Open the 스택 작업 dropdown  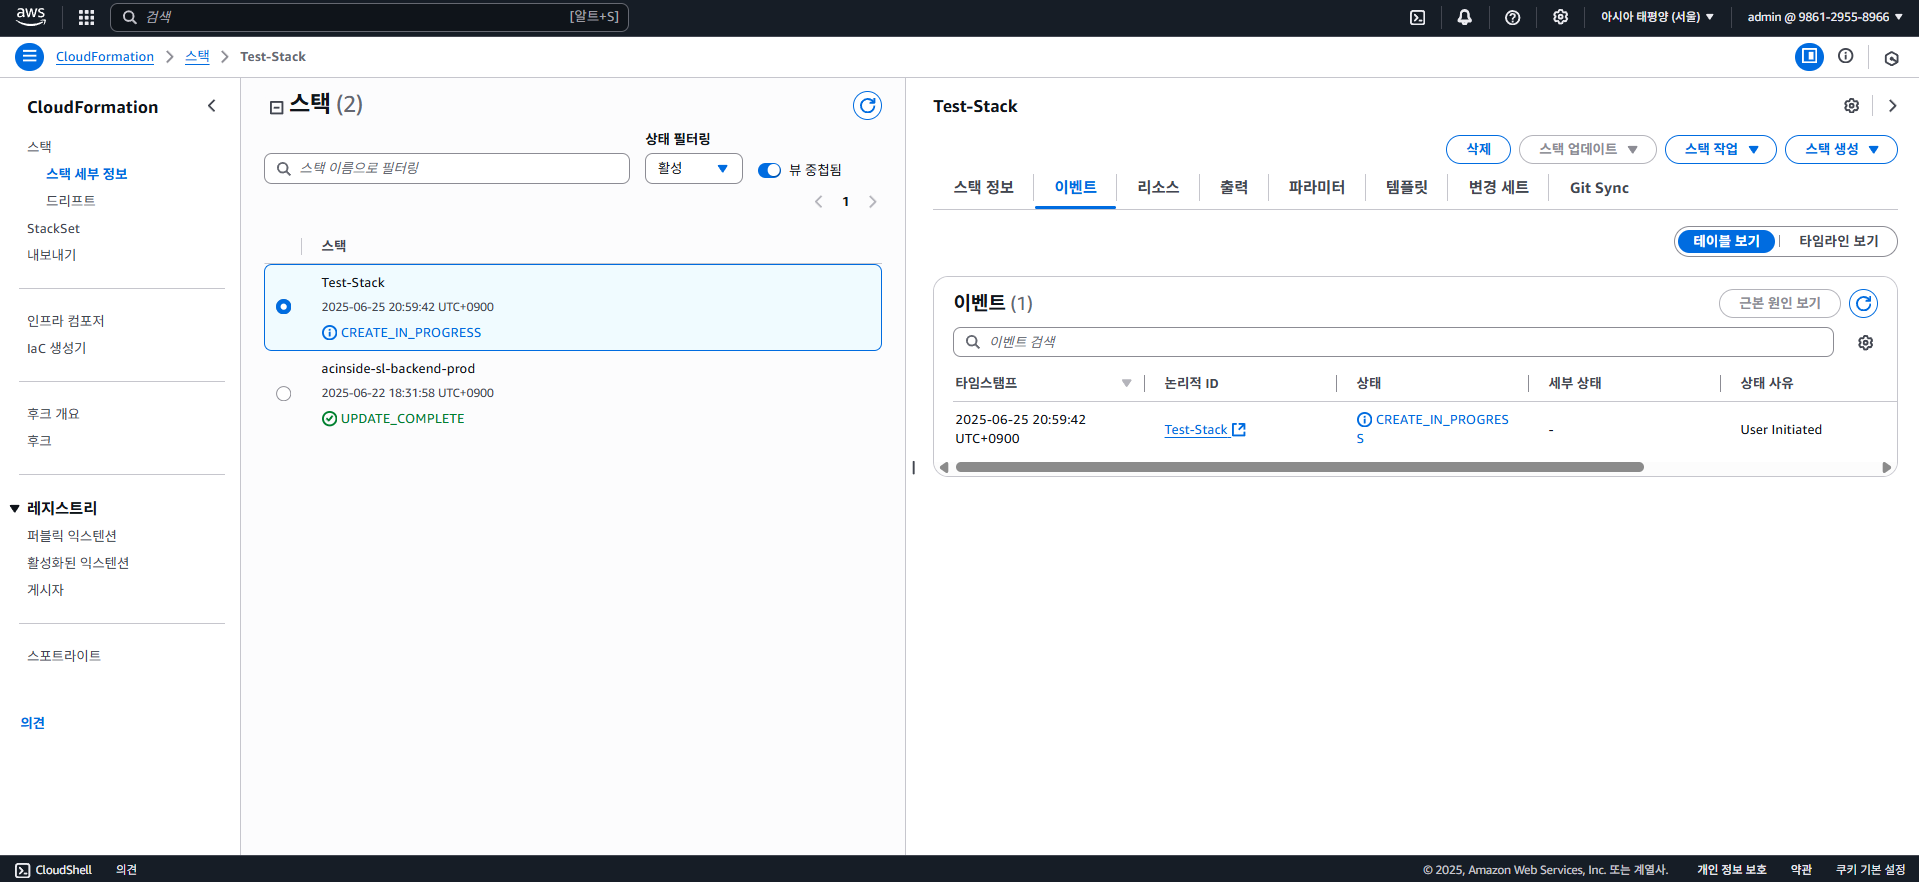click(x=1721, y=149)
